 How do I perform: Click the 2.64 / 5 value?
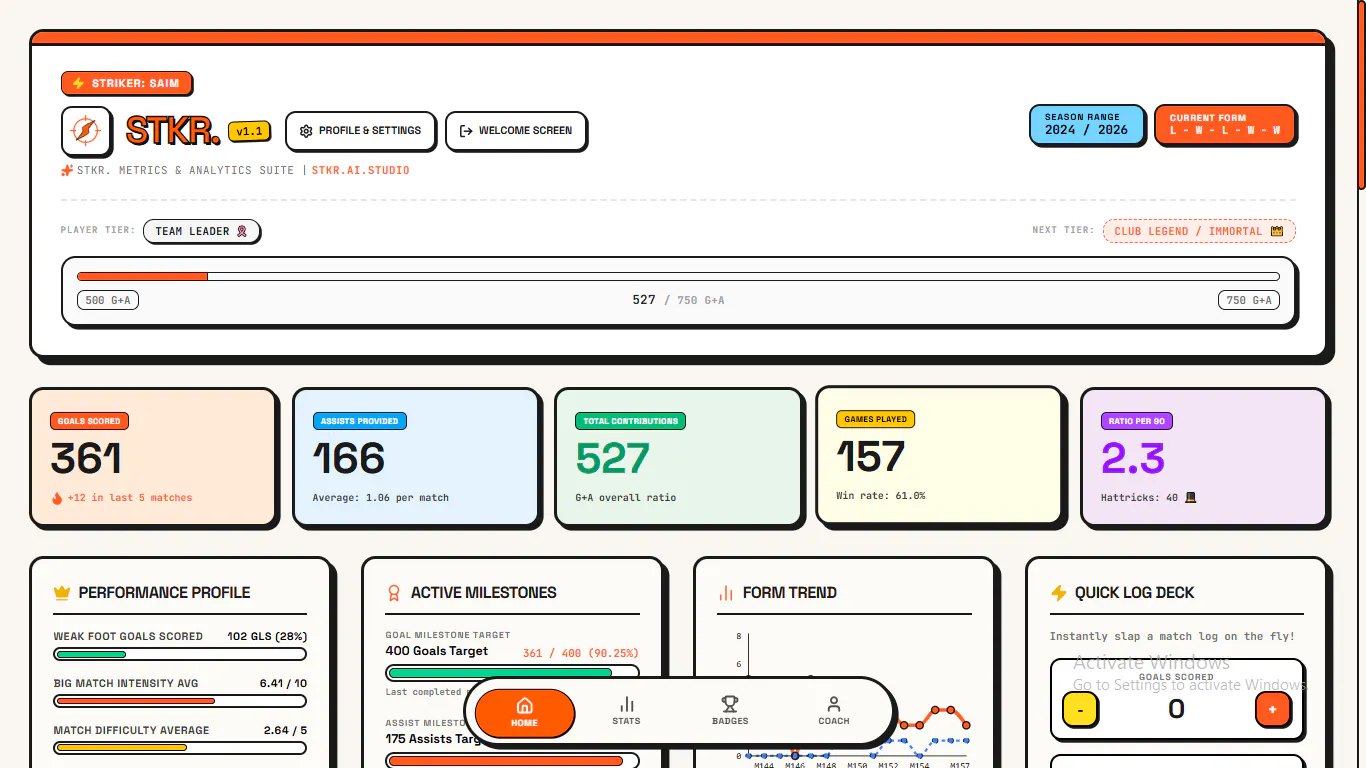[x=285, y=730]
